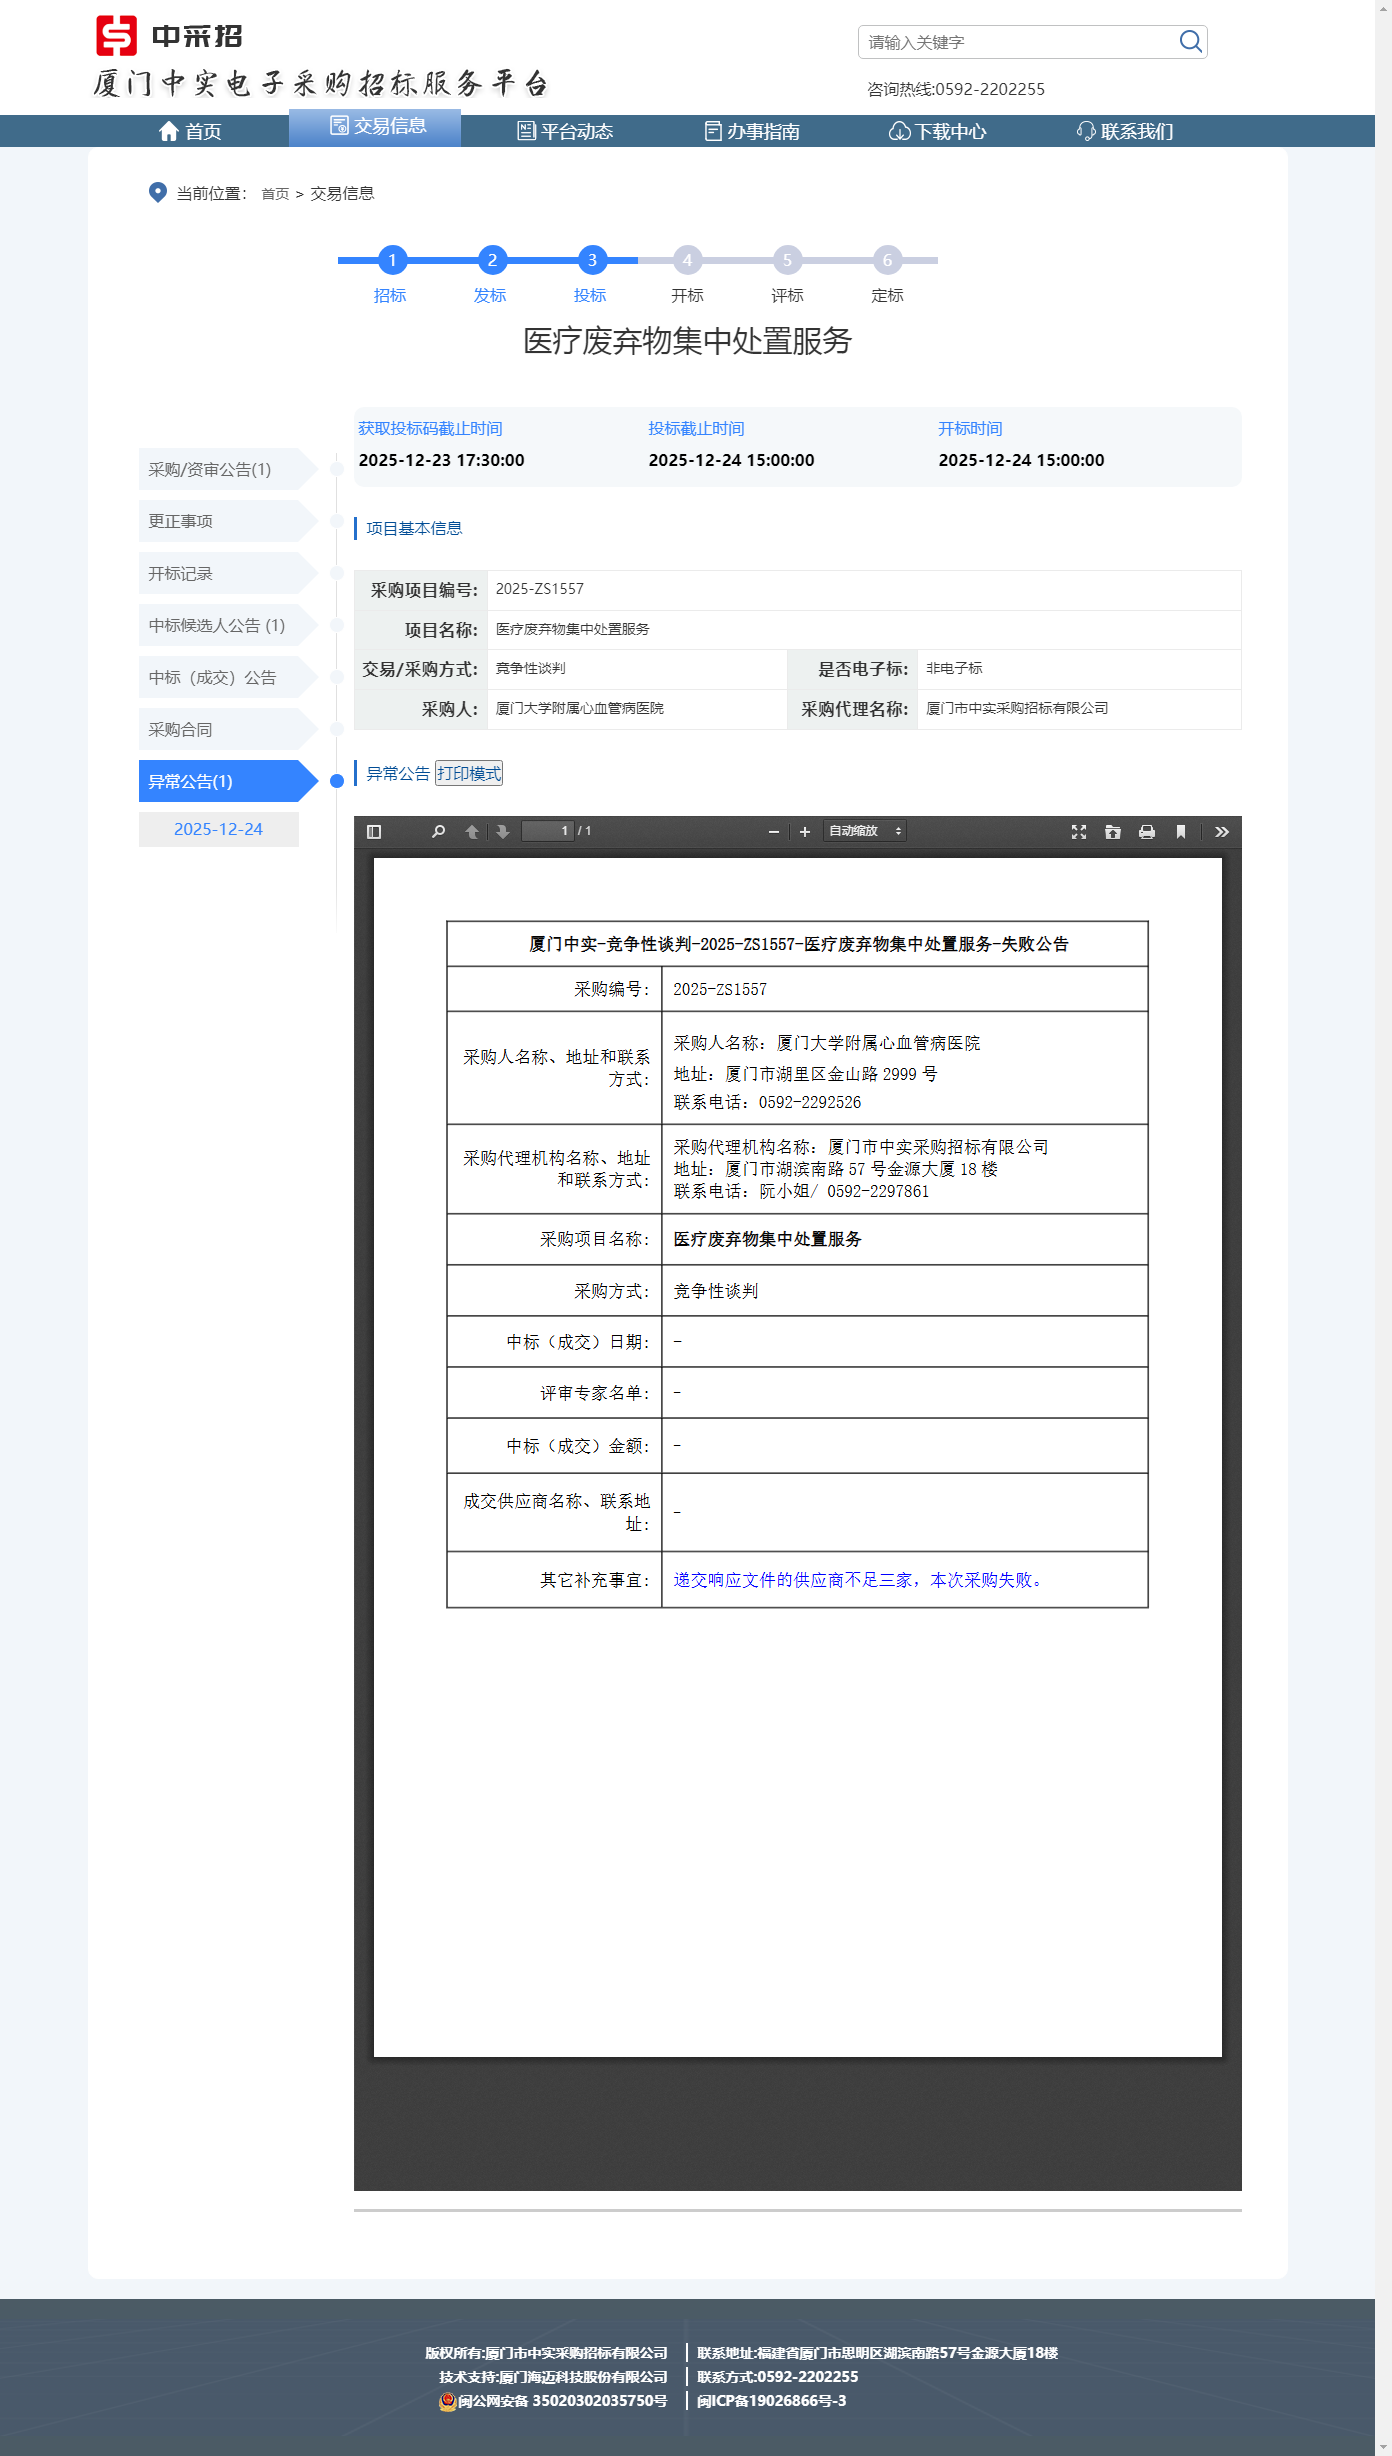
Task: Click the search magnifier icon
Action: [1190, 41]
